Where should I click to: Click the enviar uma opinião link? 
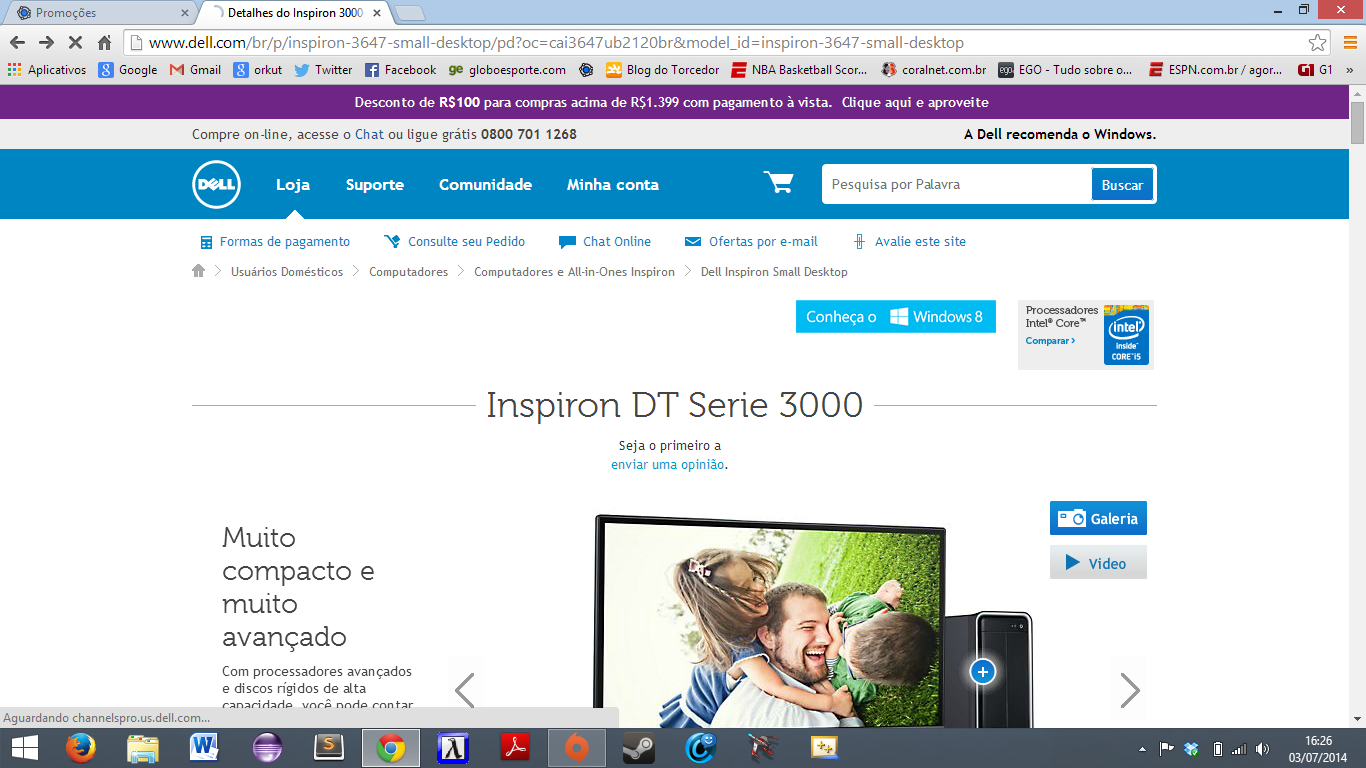(667, 464)
